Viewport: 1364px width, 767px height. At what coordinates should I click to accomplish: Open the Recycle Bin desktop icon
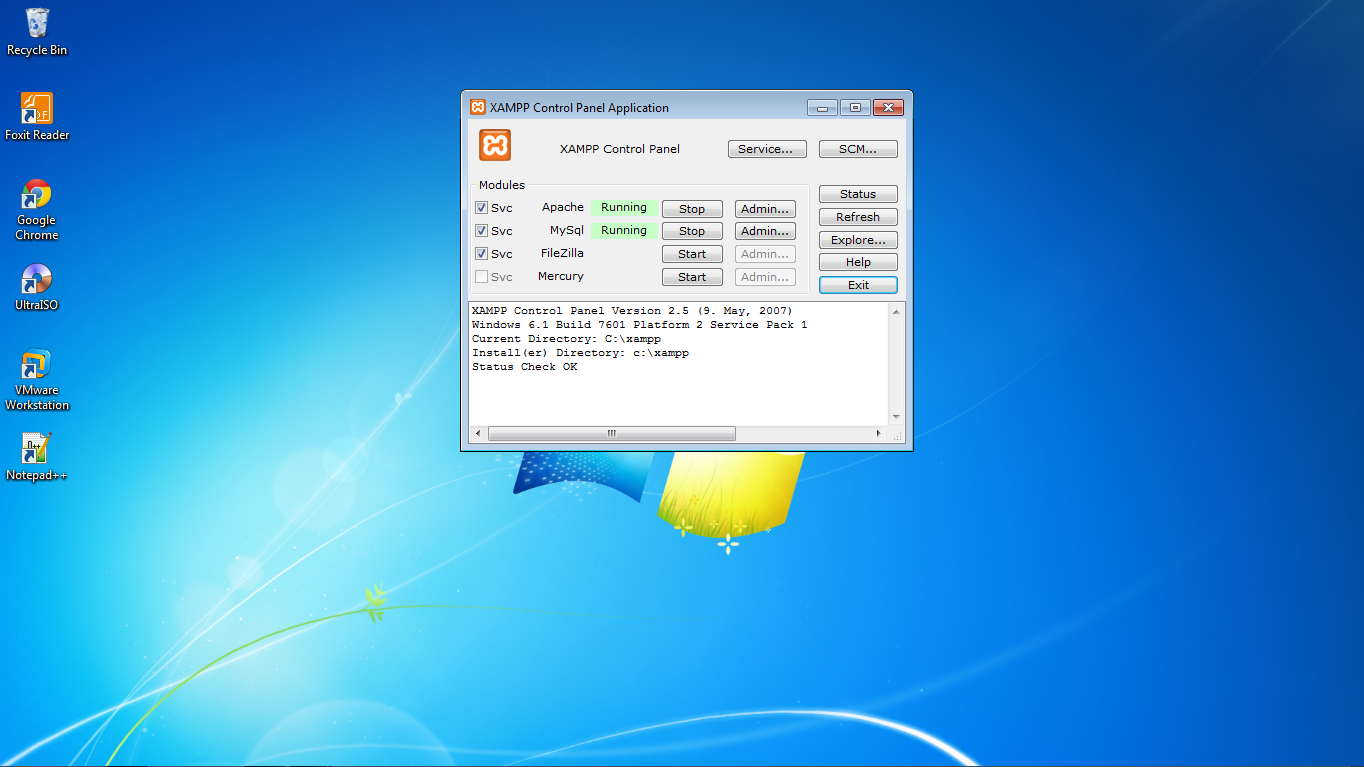click(37, 32)
